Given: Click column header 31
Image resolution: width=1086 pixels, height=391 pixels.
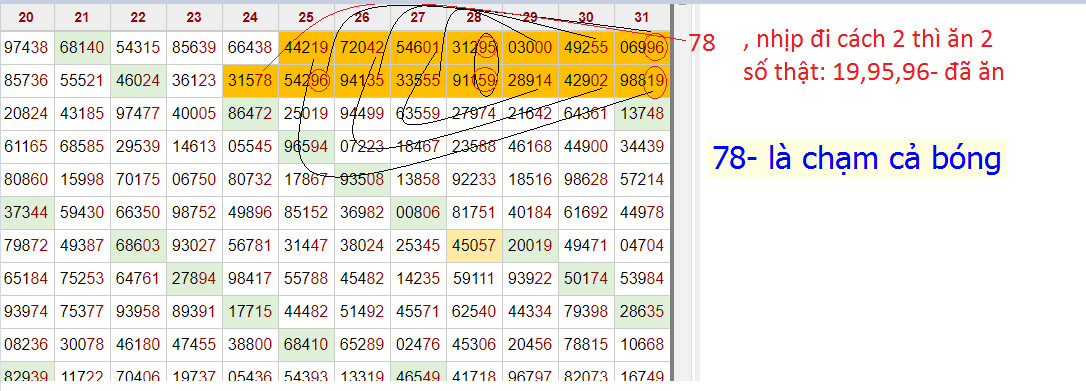Looking at the screenshot, I should point(641,17).
